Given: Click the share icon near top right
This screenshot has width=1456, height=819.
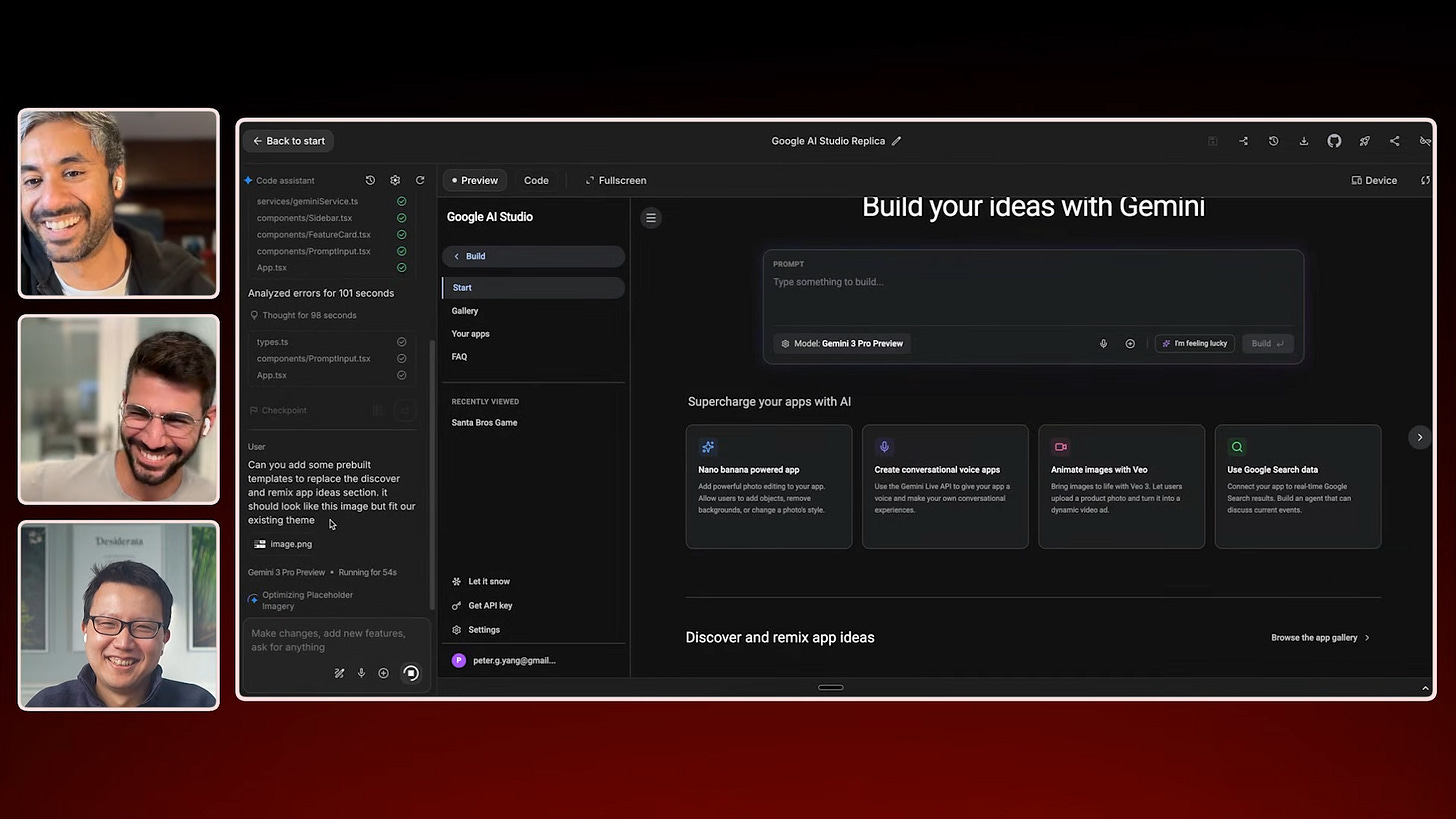Looking at the screenshot, I should coord(1395,141).
